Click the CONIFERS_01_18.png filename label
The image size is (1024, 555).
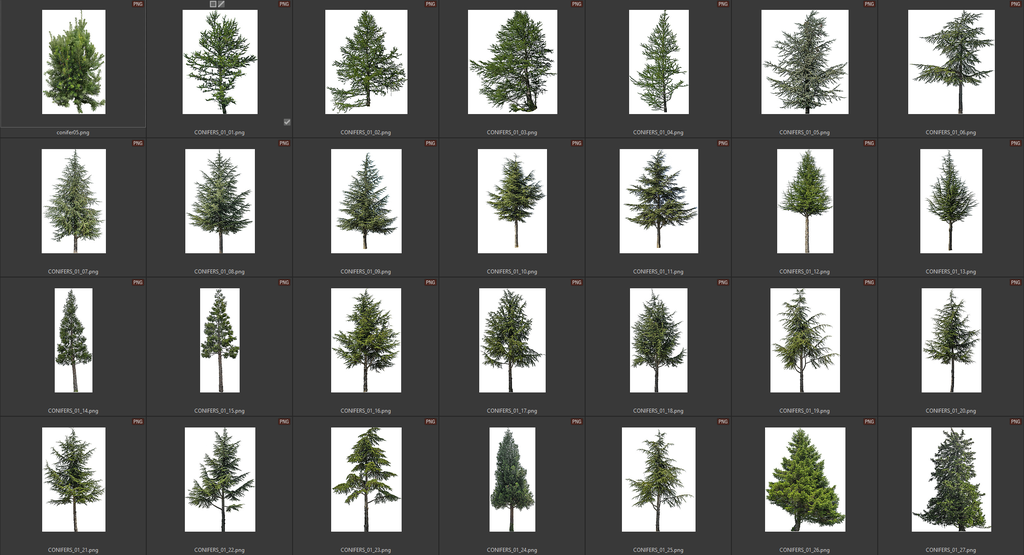658,410
